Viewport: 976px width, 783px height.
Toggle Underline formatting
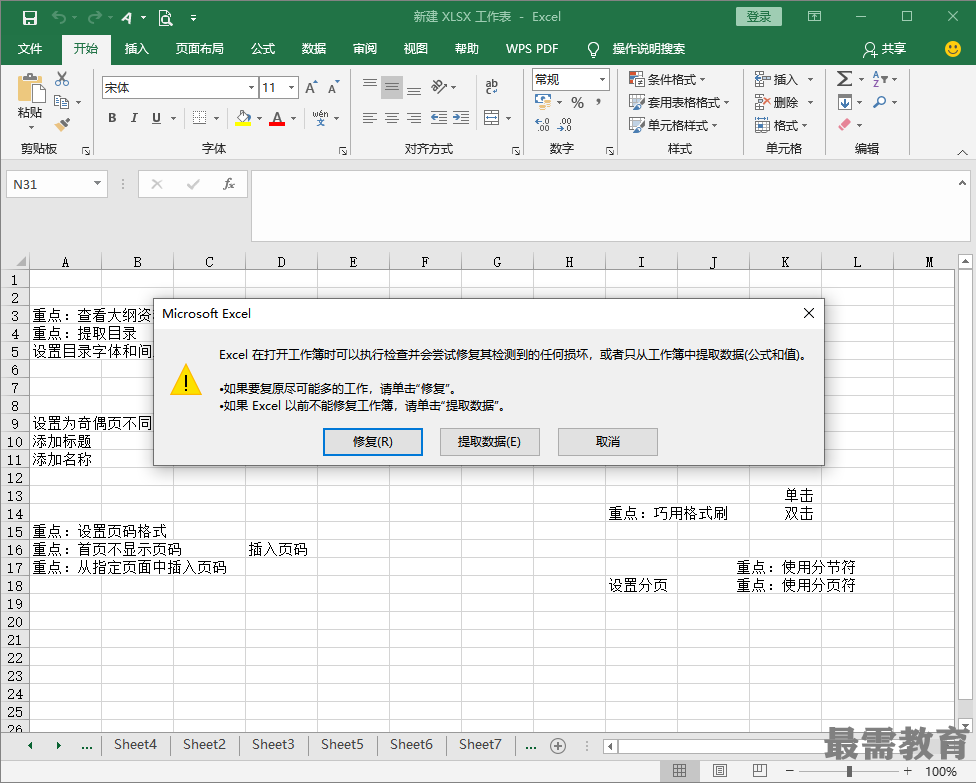point(156,118)
